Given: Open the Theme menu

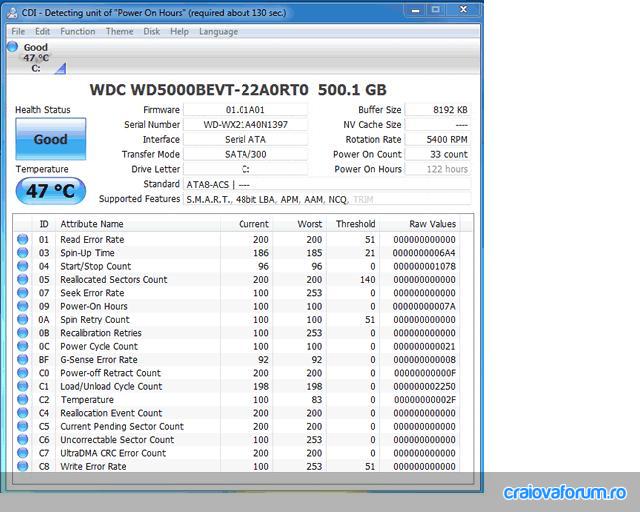Looking at the screenshot, I should coord(120,31).
